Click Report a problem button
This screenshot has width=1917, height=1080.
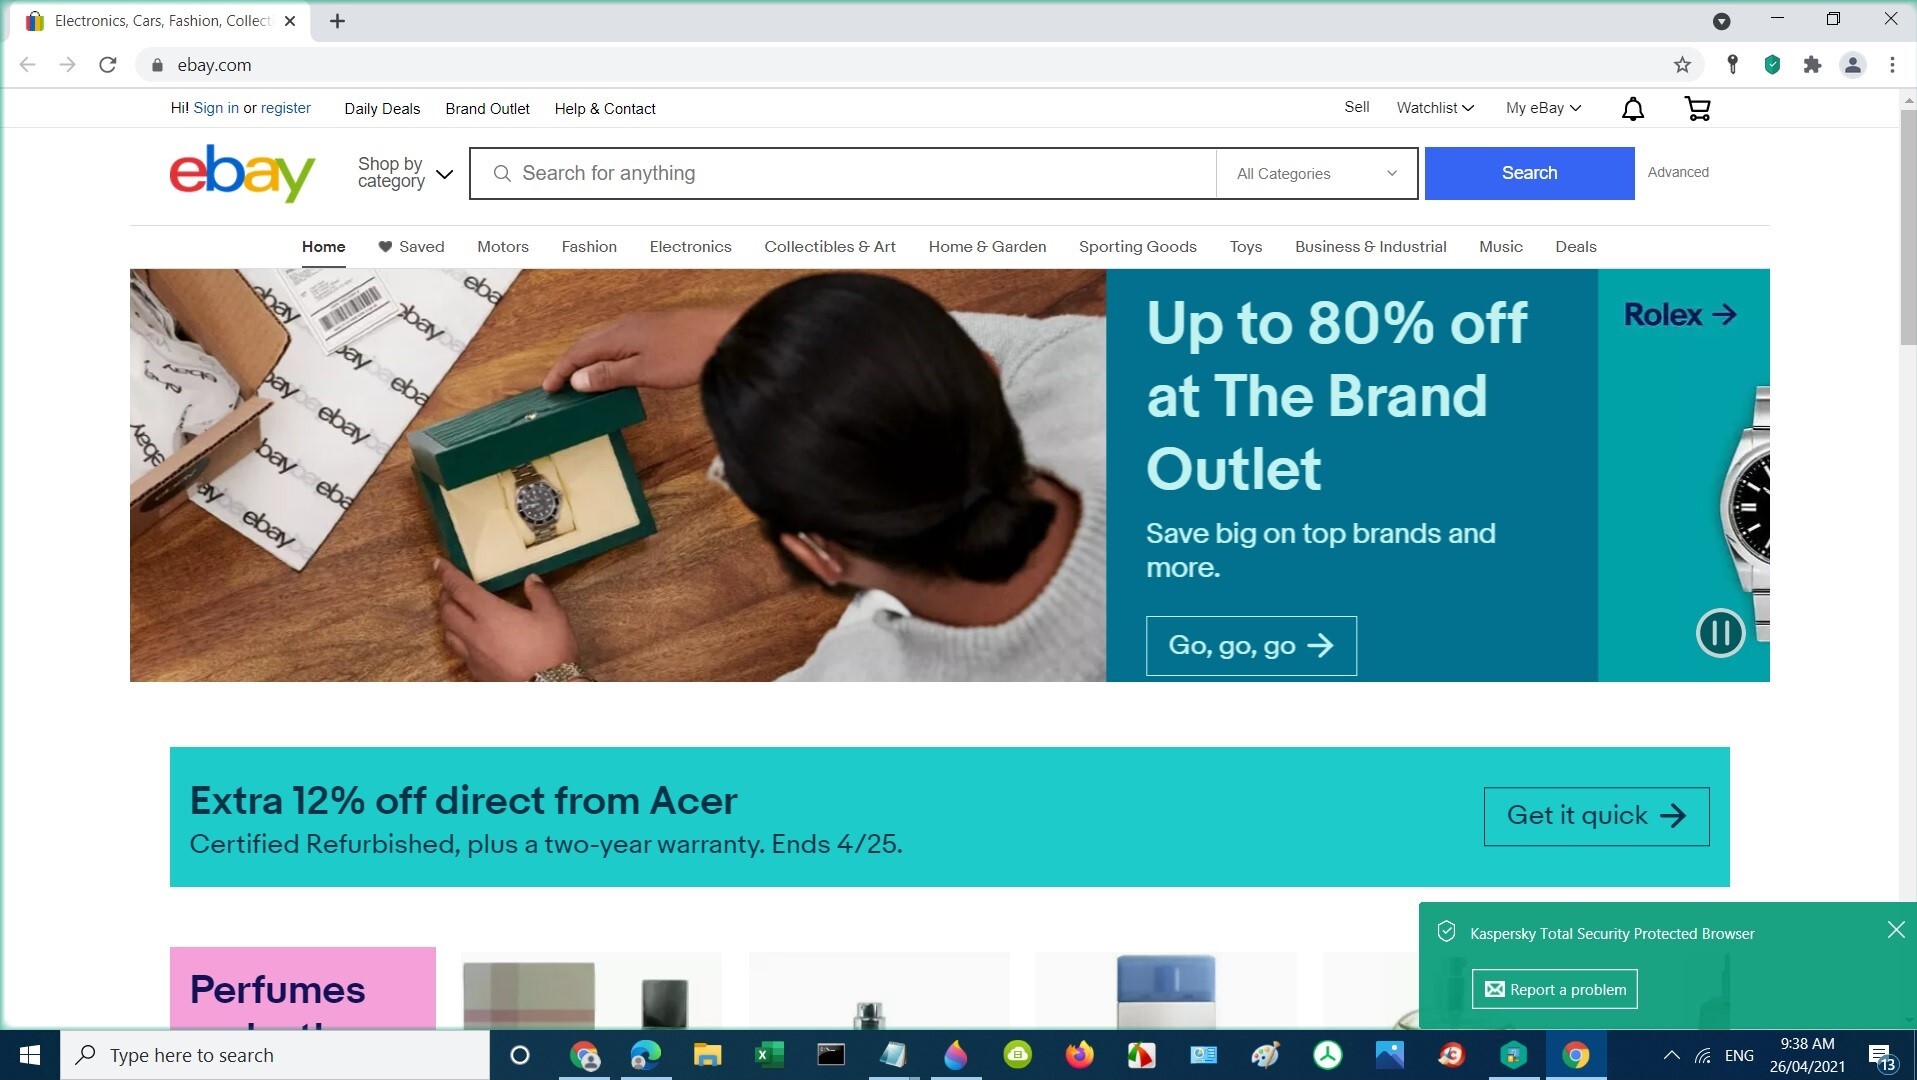tap(1554, 989)
